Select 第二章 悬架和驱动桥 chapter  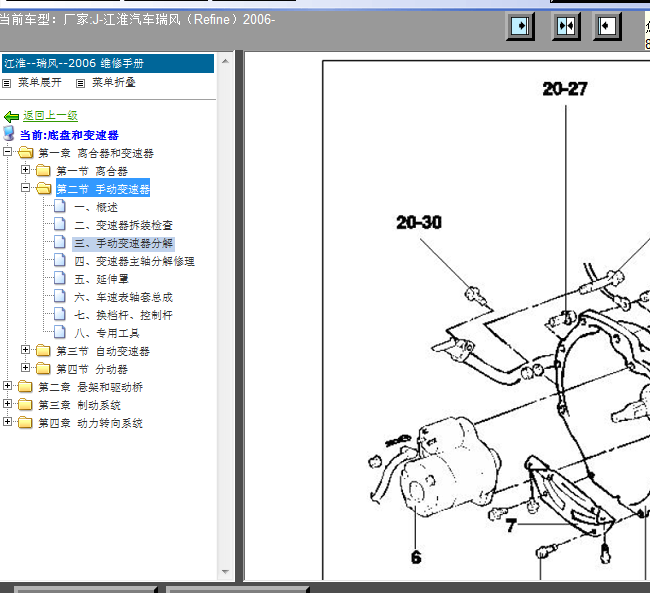tap(90, 387)
